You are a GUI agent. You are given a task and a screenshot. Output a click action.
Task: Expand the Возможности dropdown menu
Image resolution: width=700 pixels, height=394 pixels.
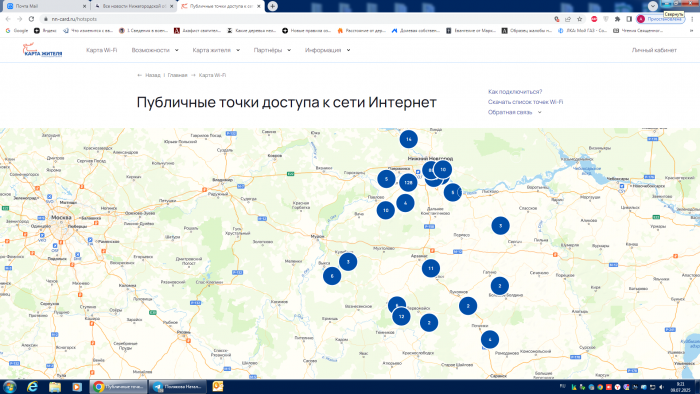tap(155, 50)
